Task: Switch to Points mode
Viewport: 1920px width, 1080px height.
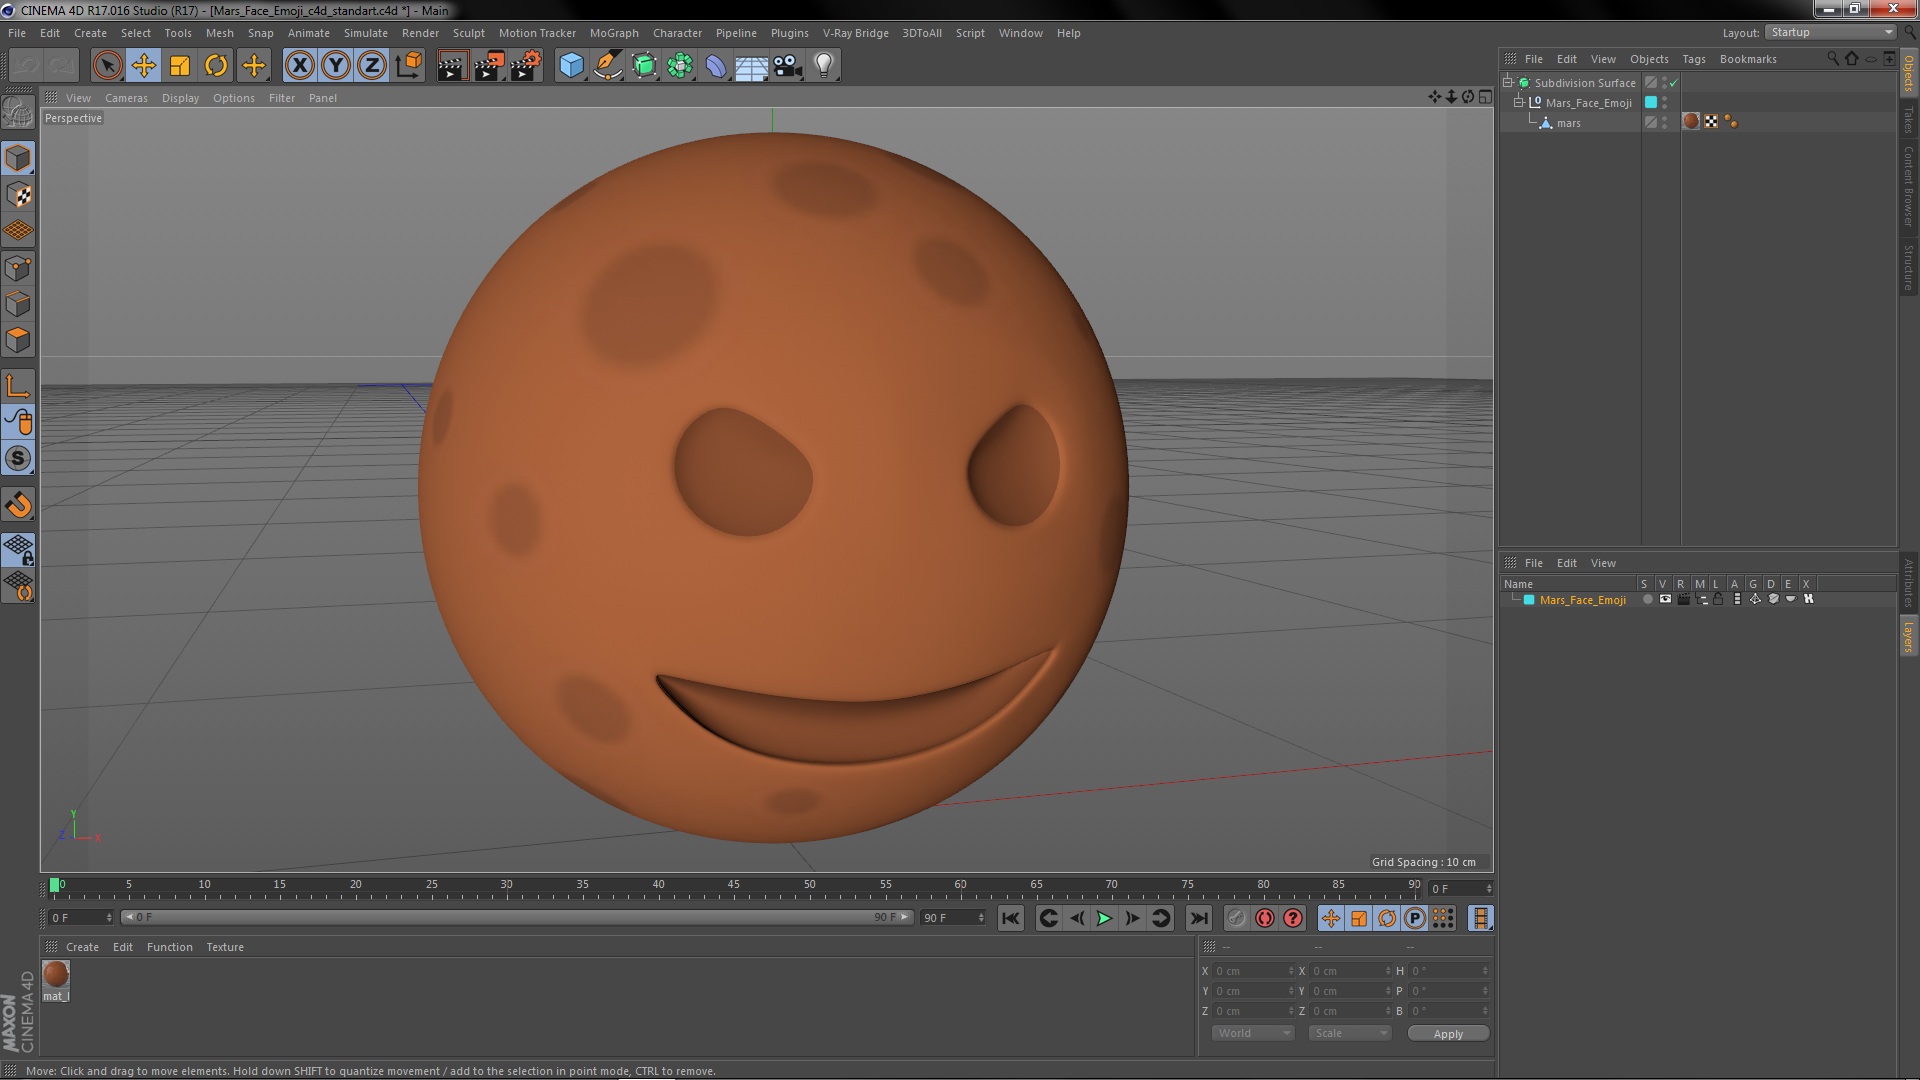Action: pos(18,268)
